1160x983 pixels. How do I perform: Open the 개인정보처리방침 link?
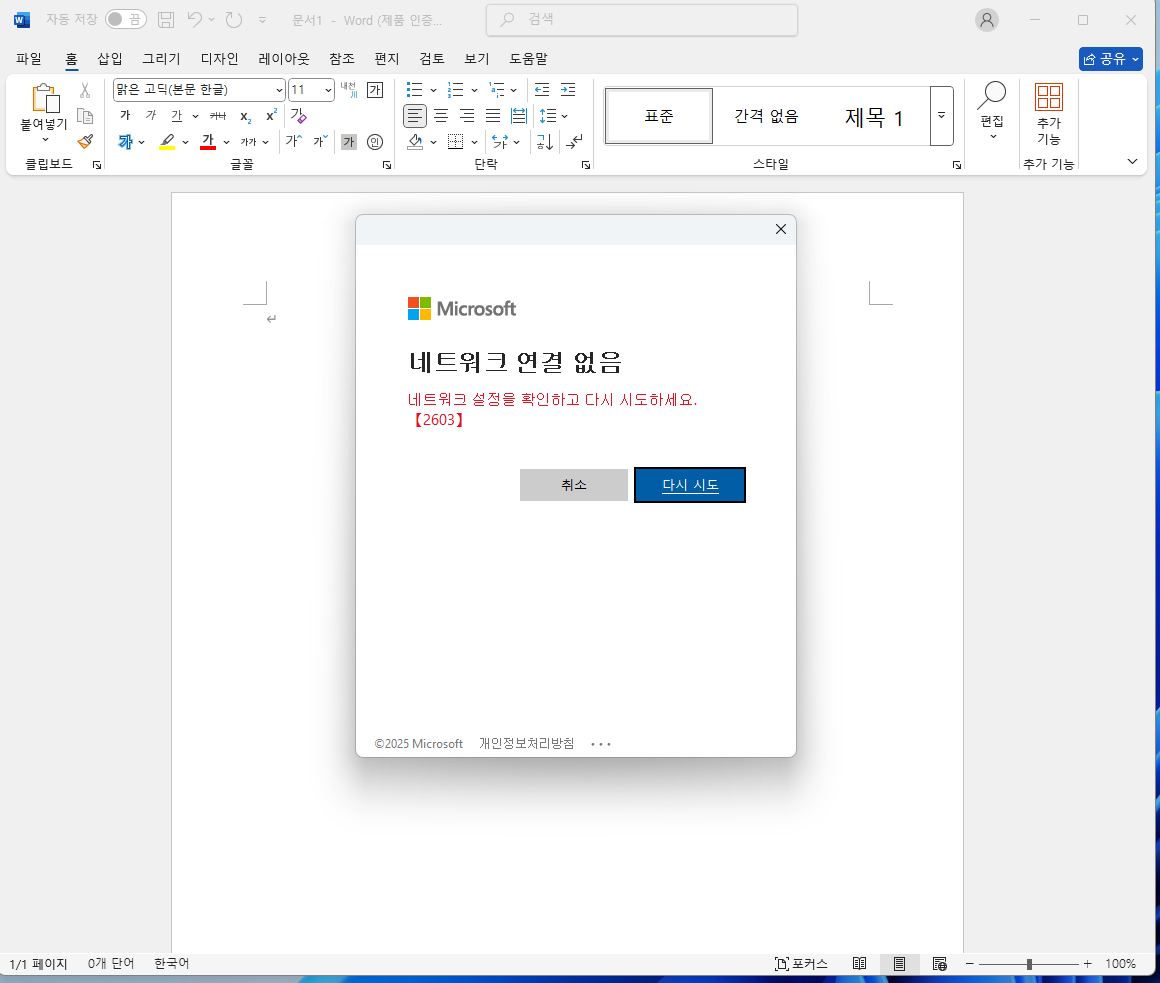[x=526, y=743]
